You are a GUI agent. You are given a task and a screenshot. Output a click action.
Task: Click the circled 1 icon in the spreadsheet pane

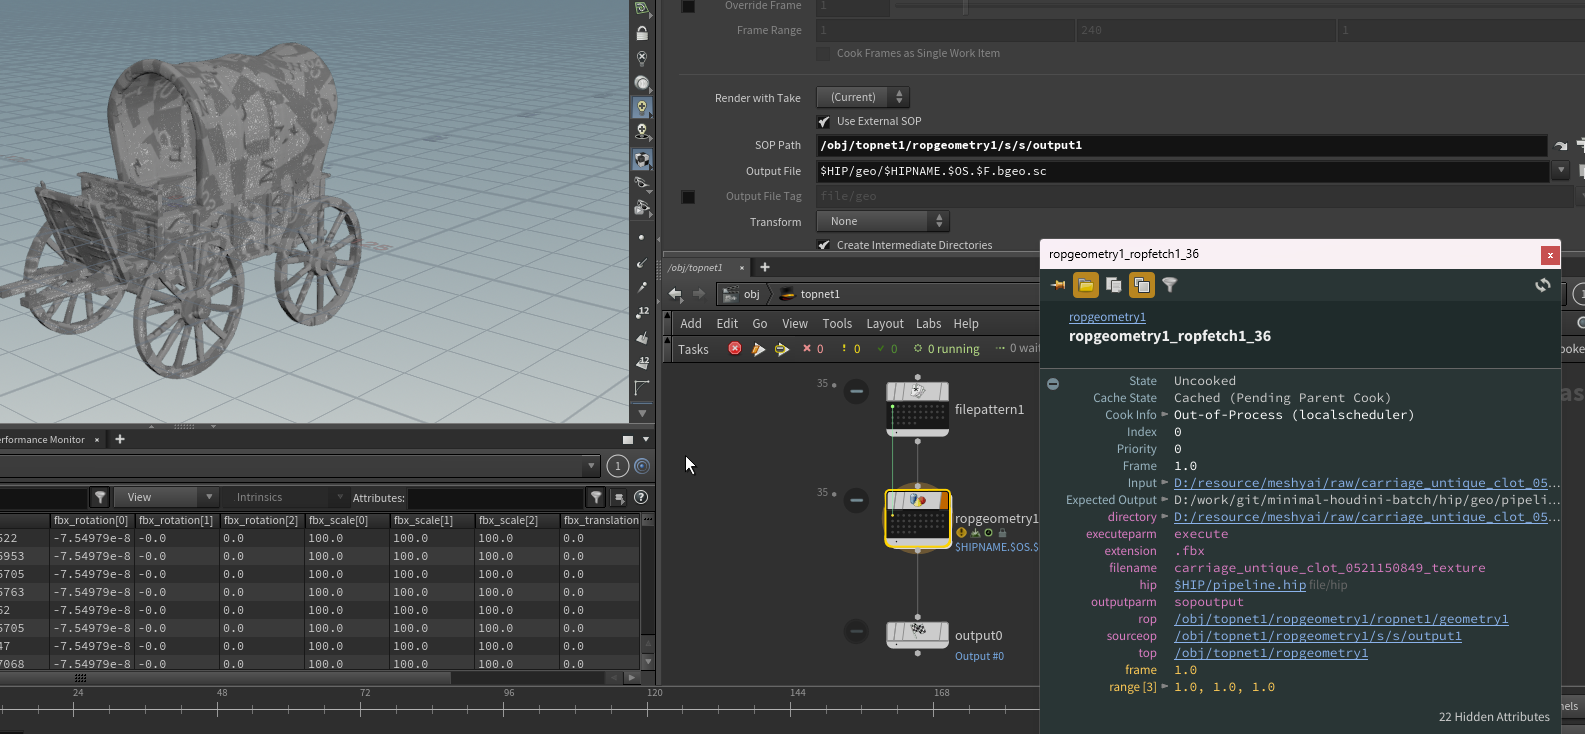point(618,466)
